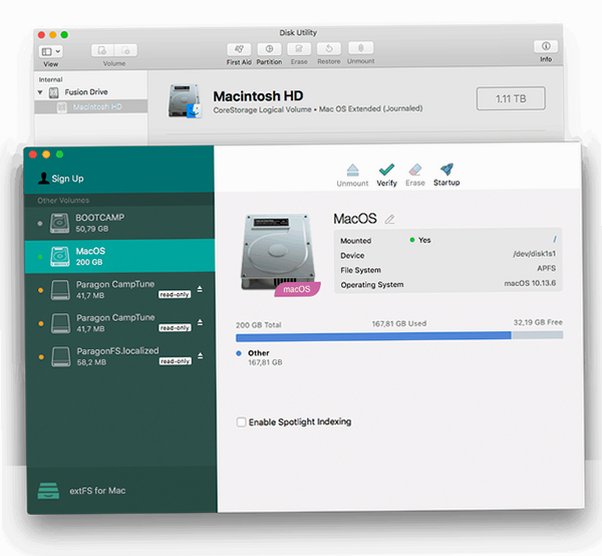Click Restore icon in Disk Utility
Image resolution: width=602 pixels, height=556 pixels.
(329, 48)
